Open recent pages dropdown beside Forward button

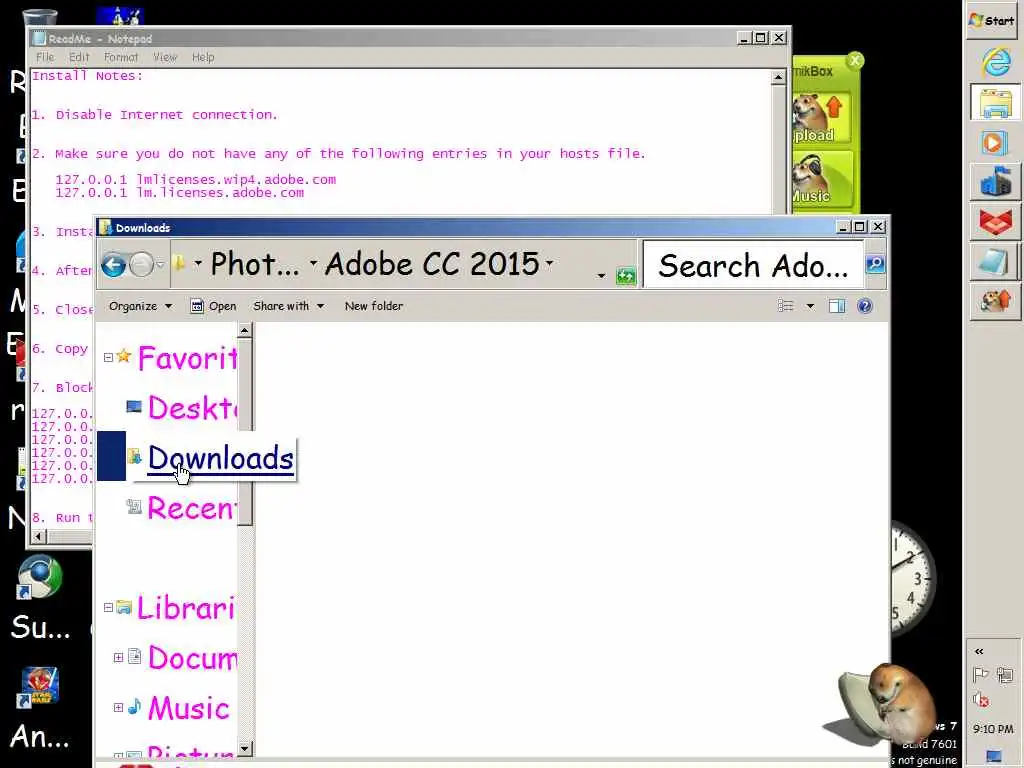(161, 265)
